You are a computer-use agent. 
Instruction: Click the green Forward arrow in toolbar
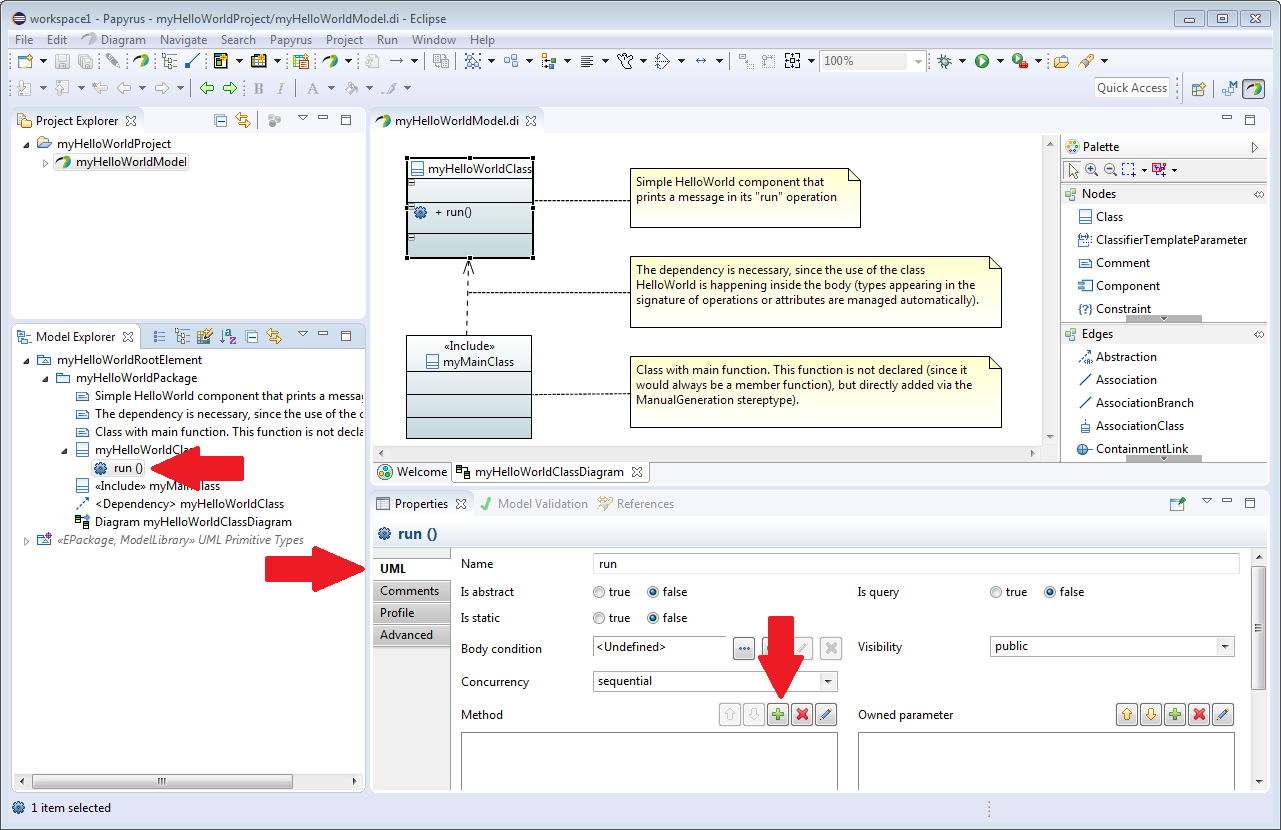pyautogui.click(x=229, y=88)
